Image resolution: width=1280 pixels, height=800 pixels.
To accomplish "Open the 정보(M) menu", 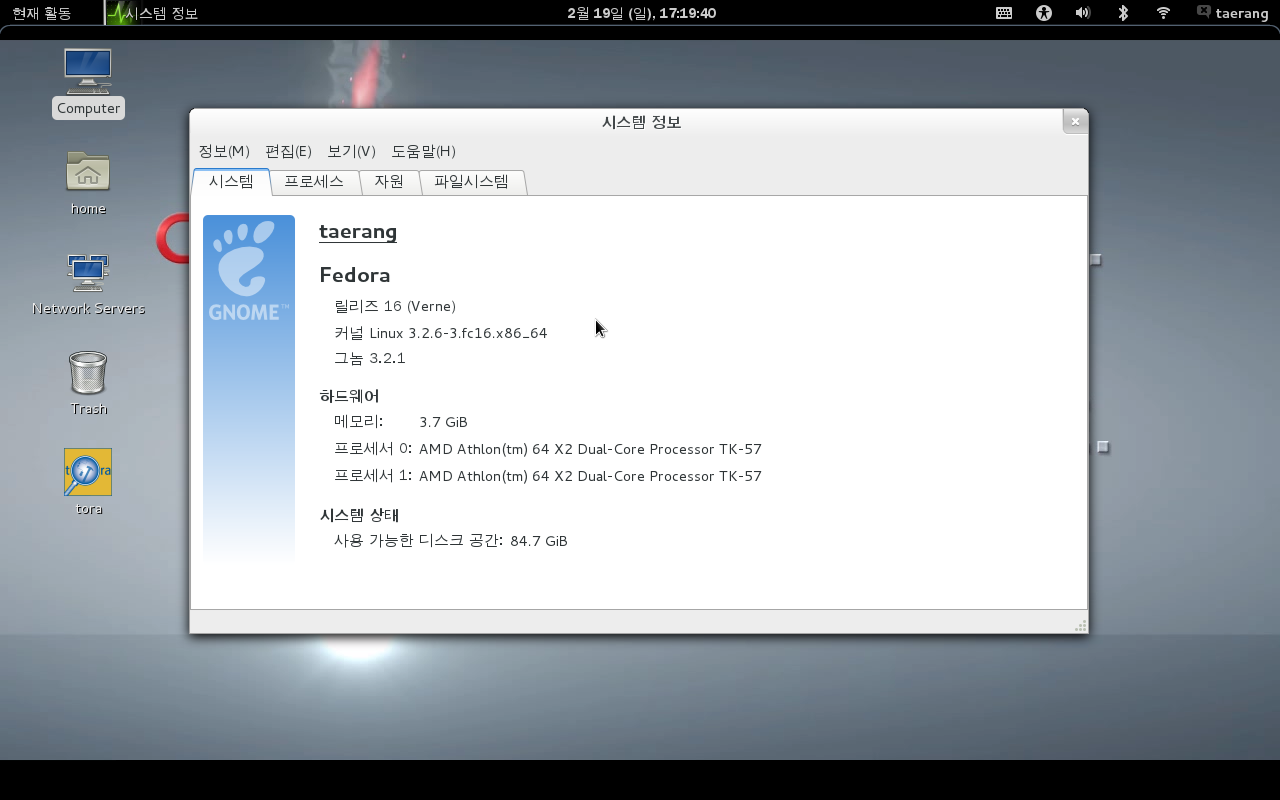I will (x=224, y=151).
